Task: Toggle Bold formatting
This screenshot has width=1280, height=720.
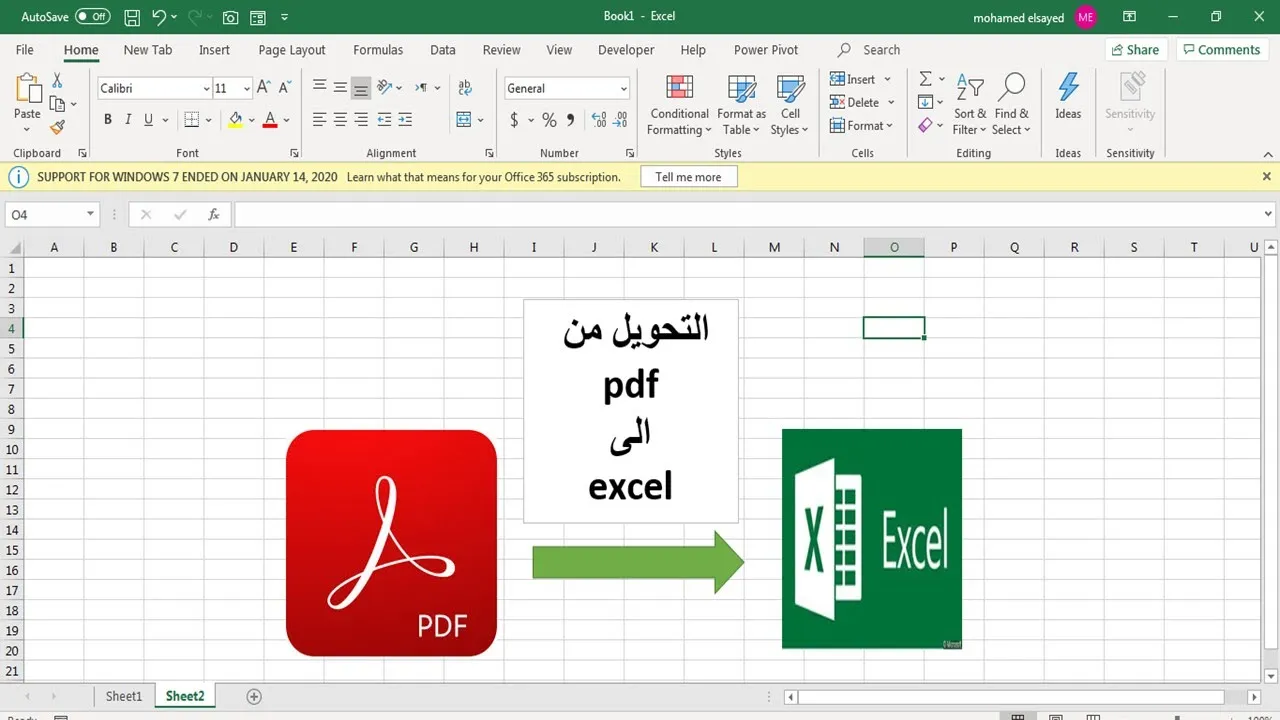Action: [x=108, y=120]
